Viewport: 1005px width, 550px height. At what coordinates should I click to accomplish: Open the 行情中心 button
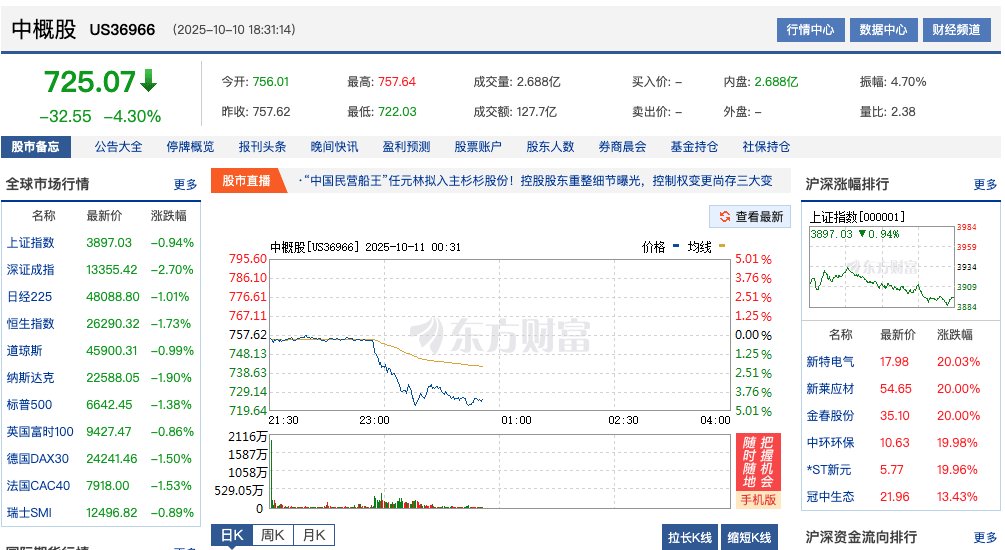pos(811,29)
